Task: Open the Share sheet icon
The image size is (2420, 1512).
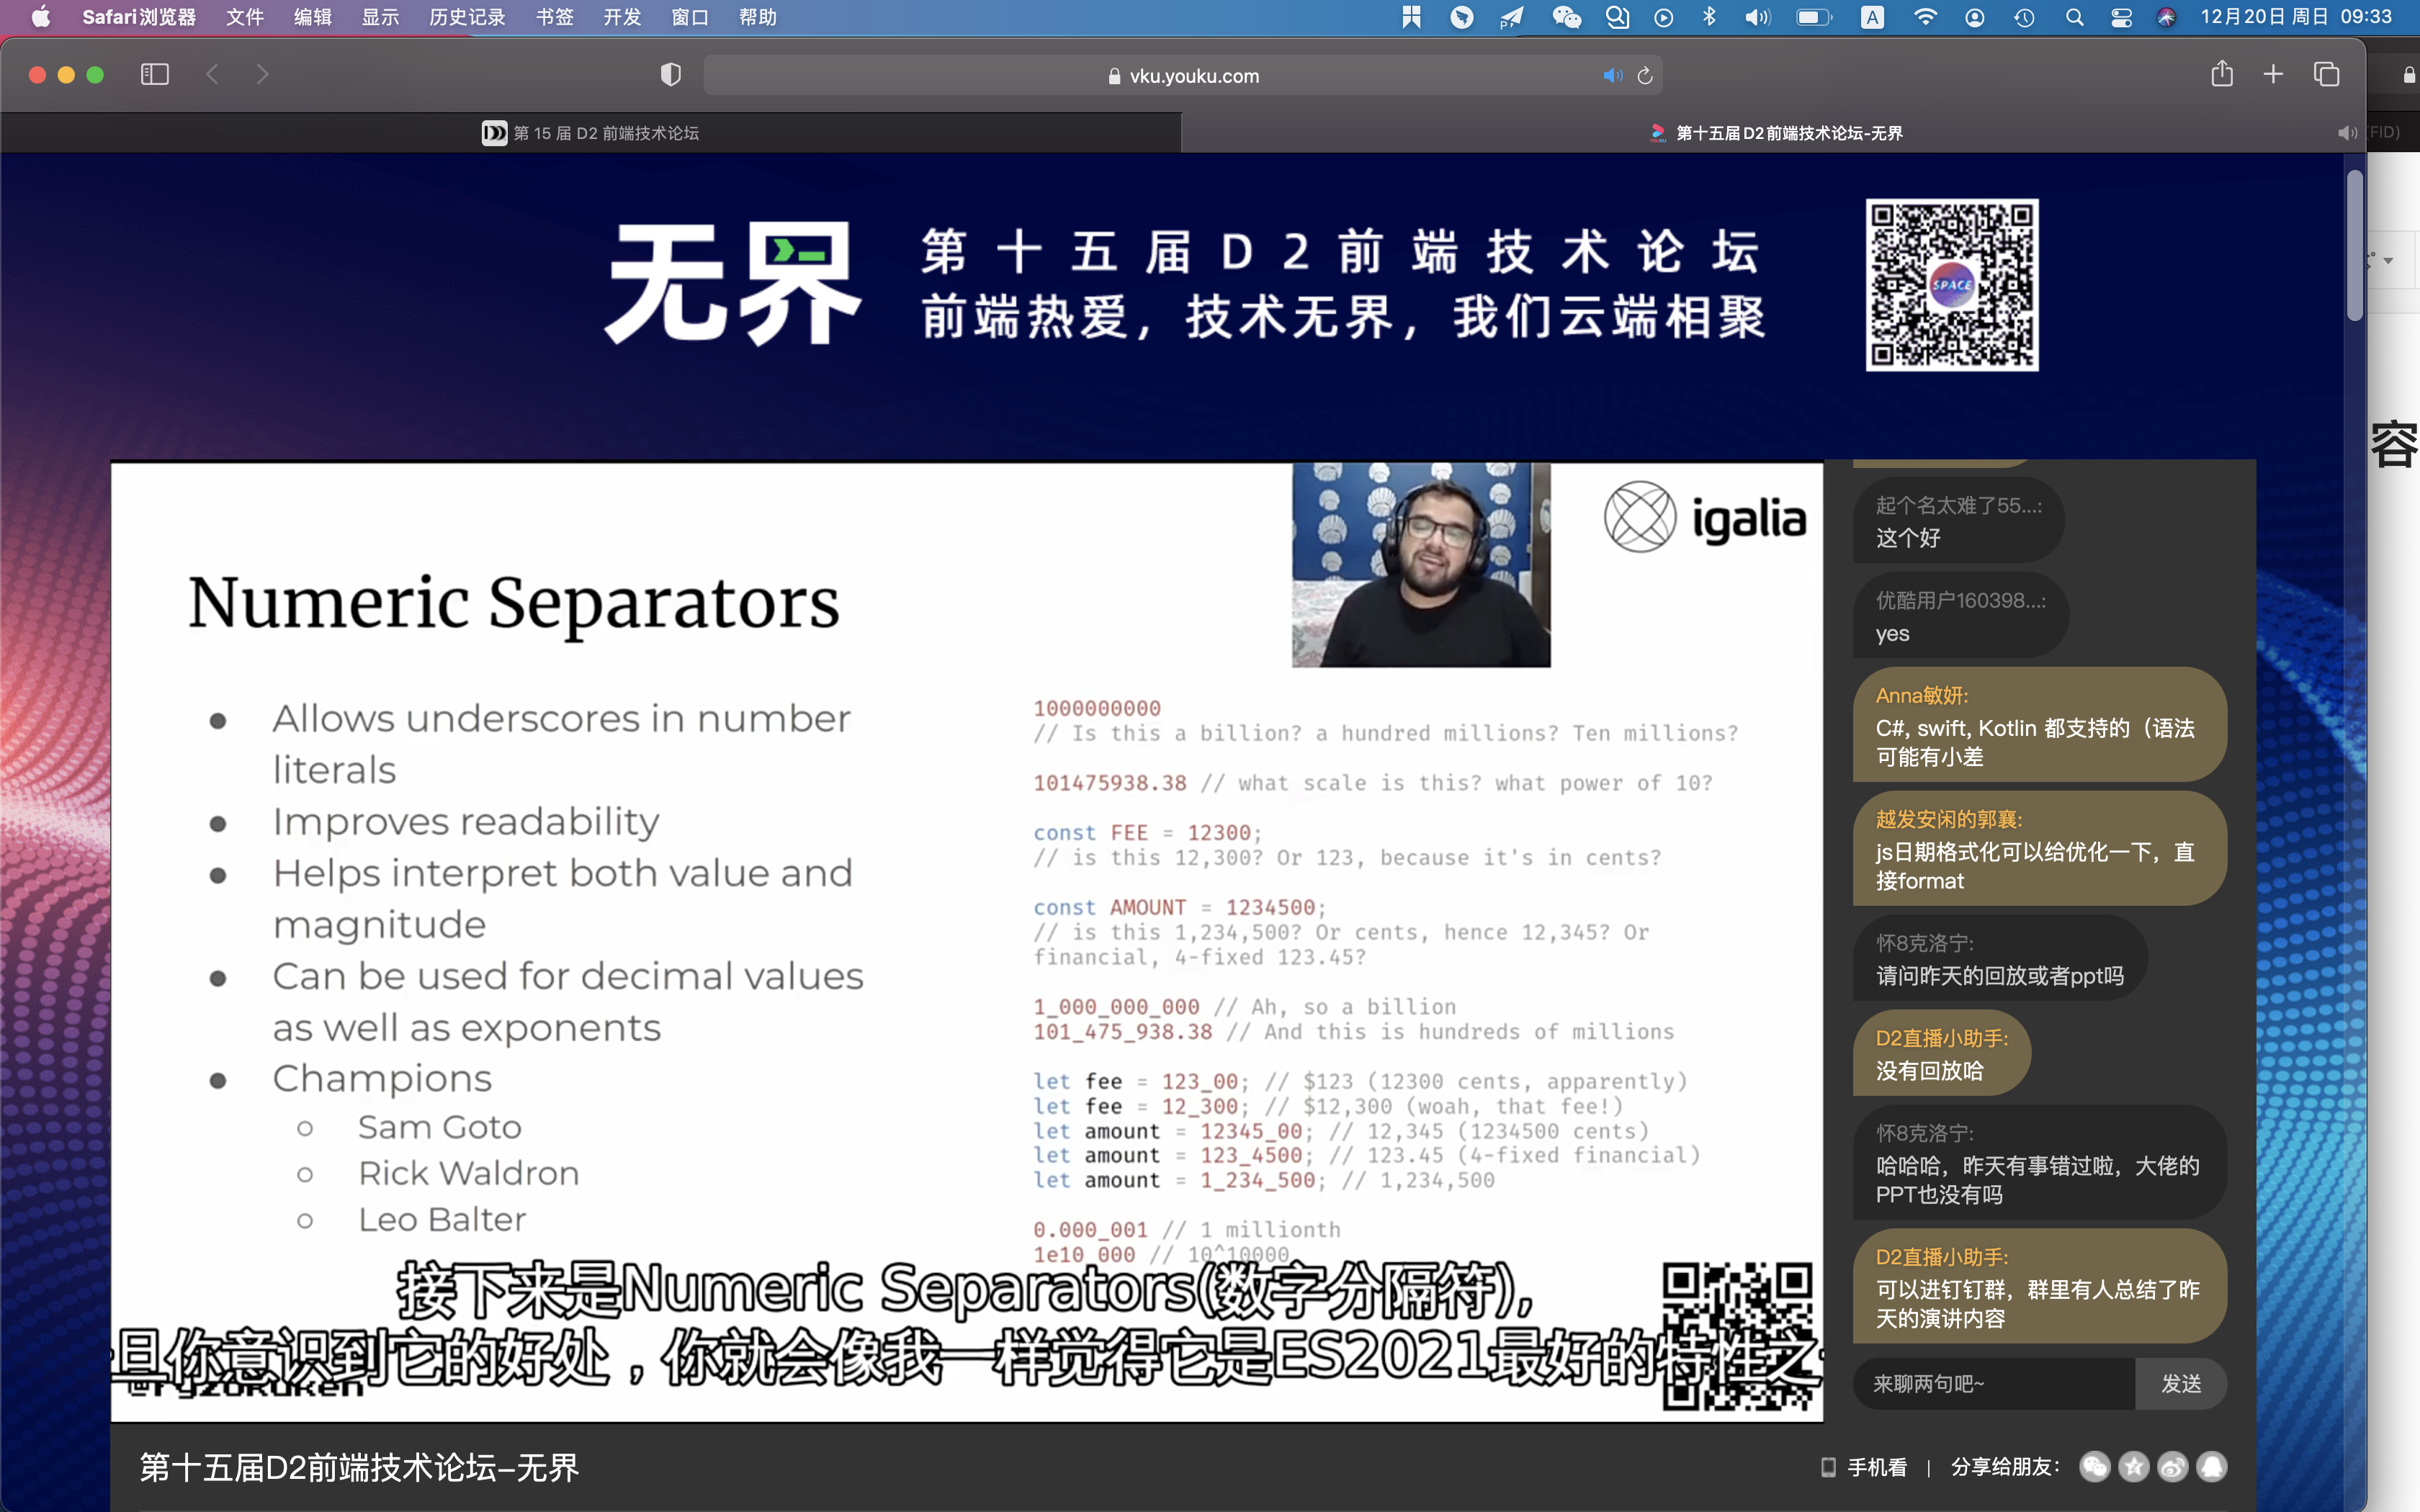Action: point(2221,74)
